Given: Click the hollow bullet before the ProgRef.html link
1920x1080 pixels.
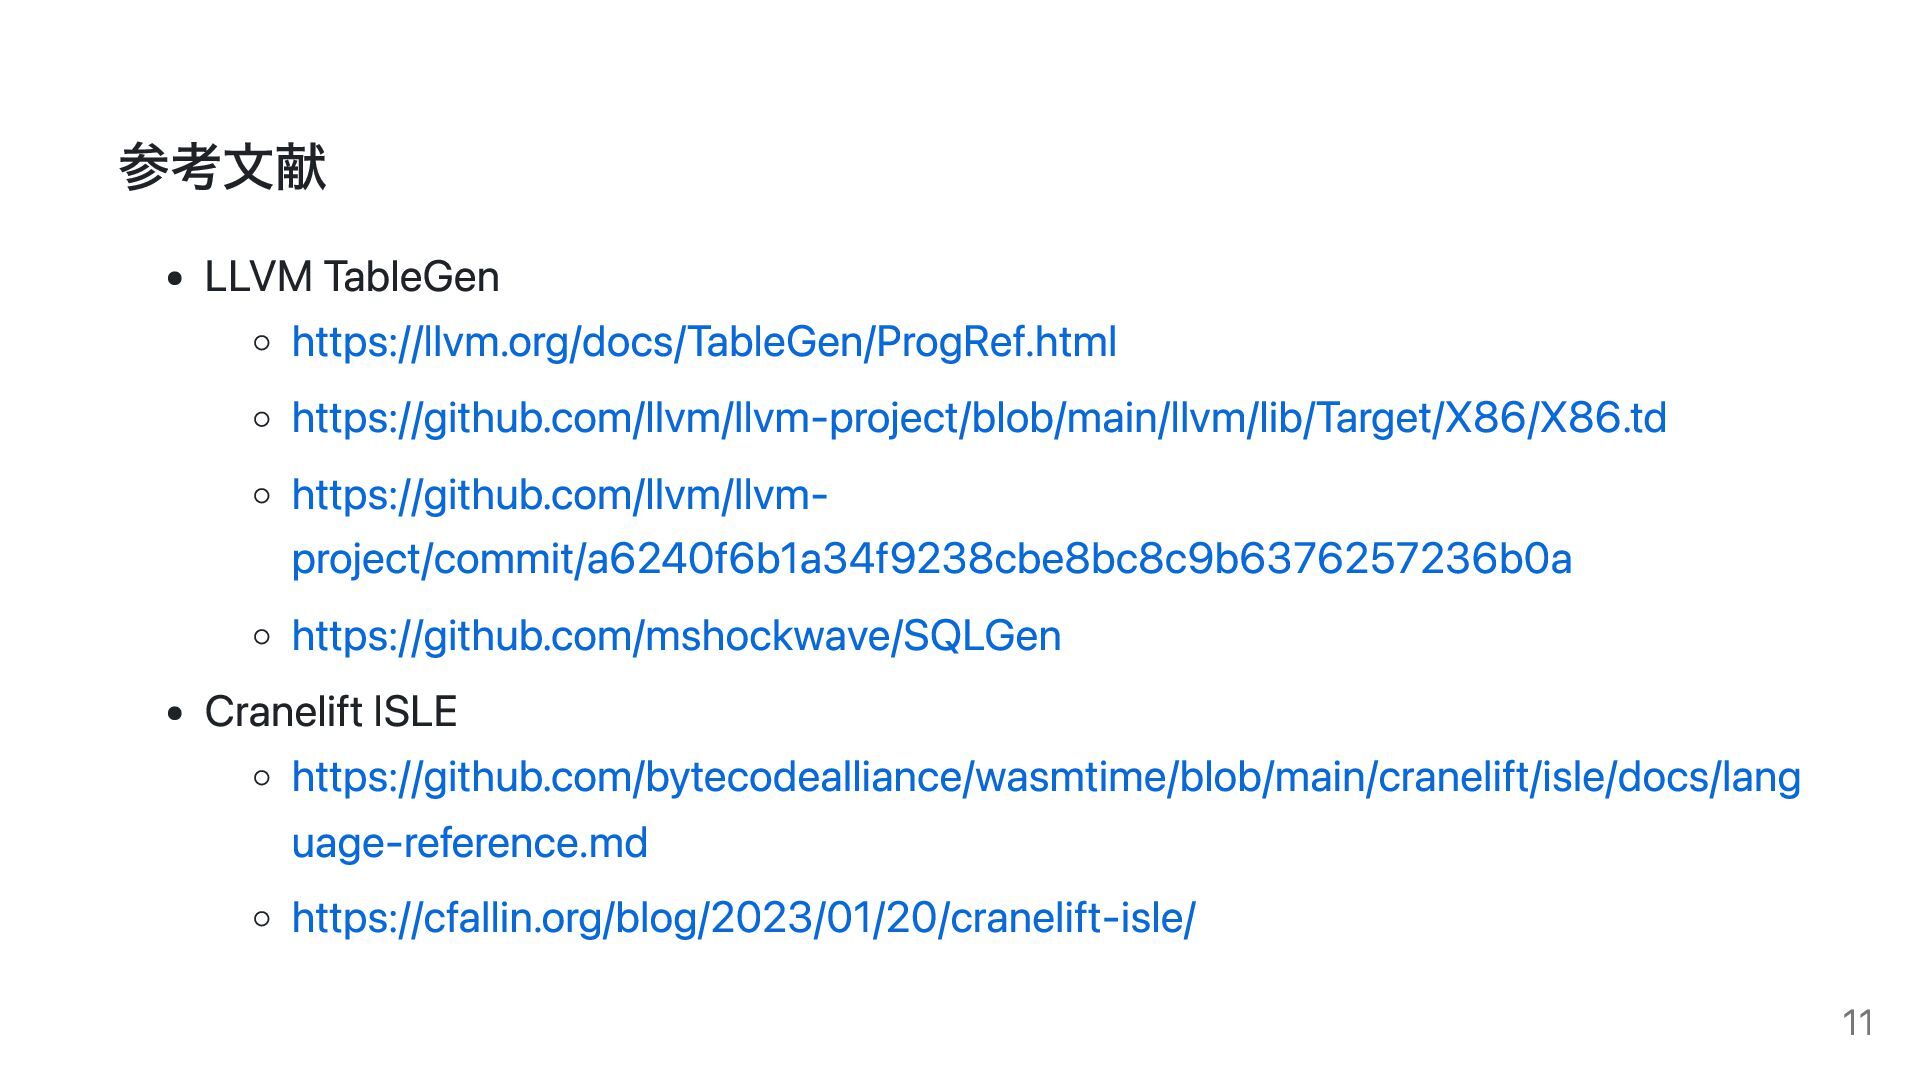Looking at the screenshot, I should (263, 343).
